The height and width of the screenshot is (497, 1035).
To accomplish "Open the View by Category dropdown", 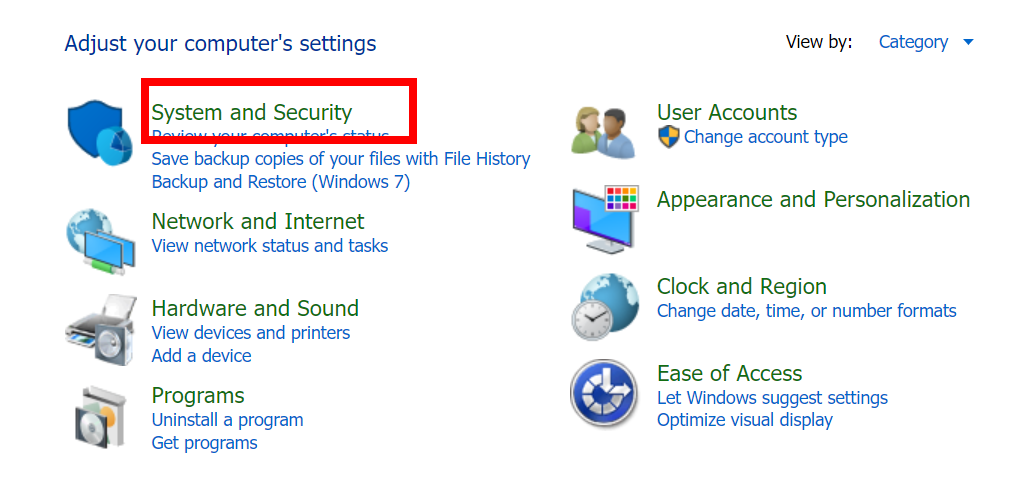I will pyautogui.click(x=913, y=42).
